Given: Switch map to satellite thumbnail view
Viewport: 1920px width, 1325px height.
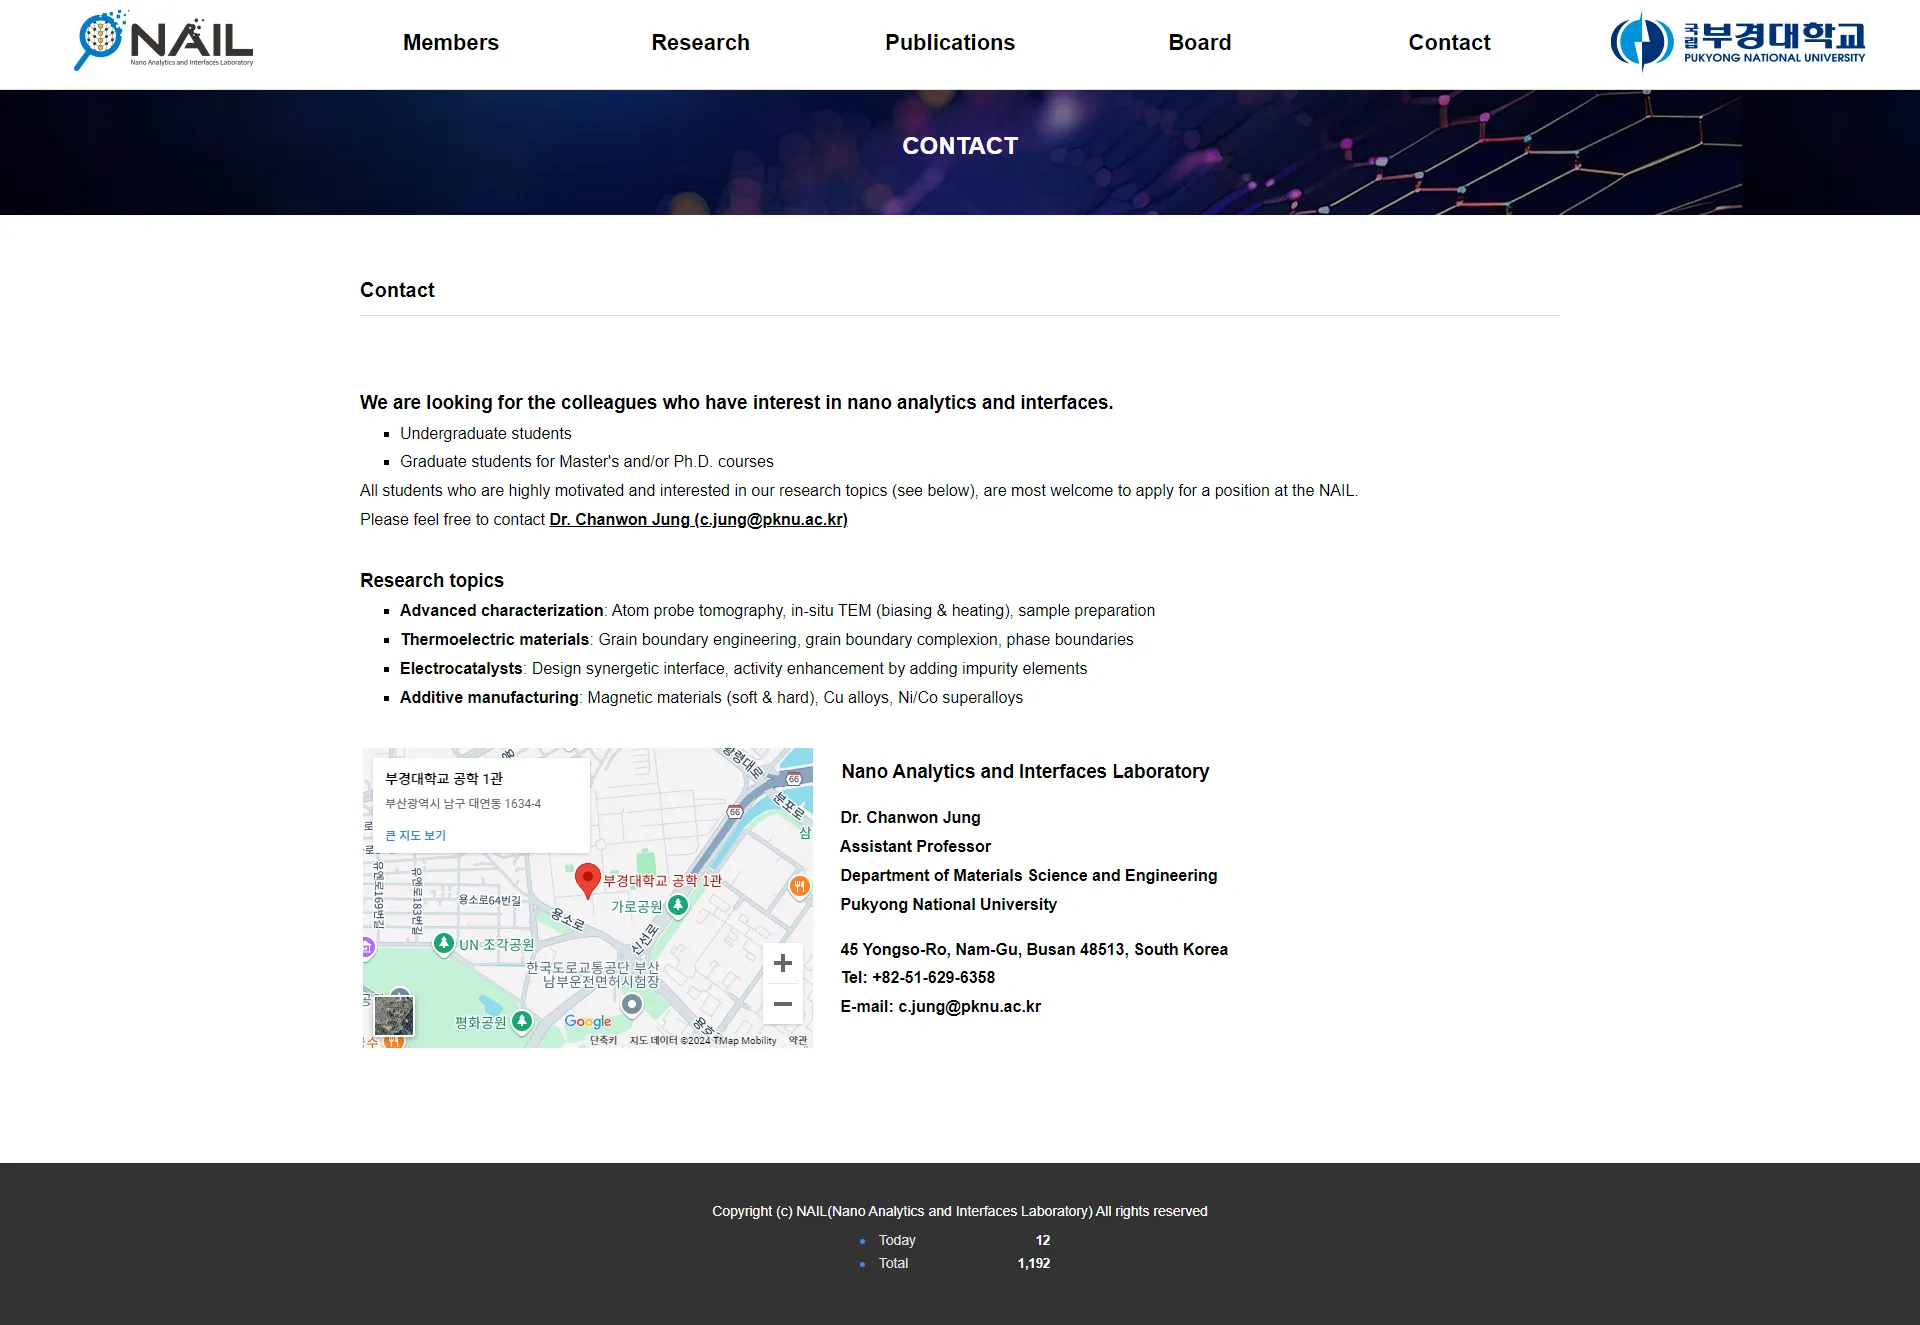Looking at the screenshot, I should (x=394, y=1016).
